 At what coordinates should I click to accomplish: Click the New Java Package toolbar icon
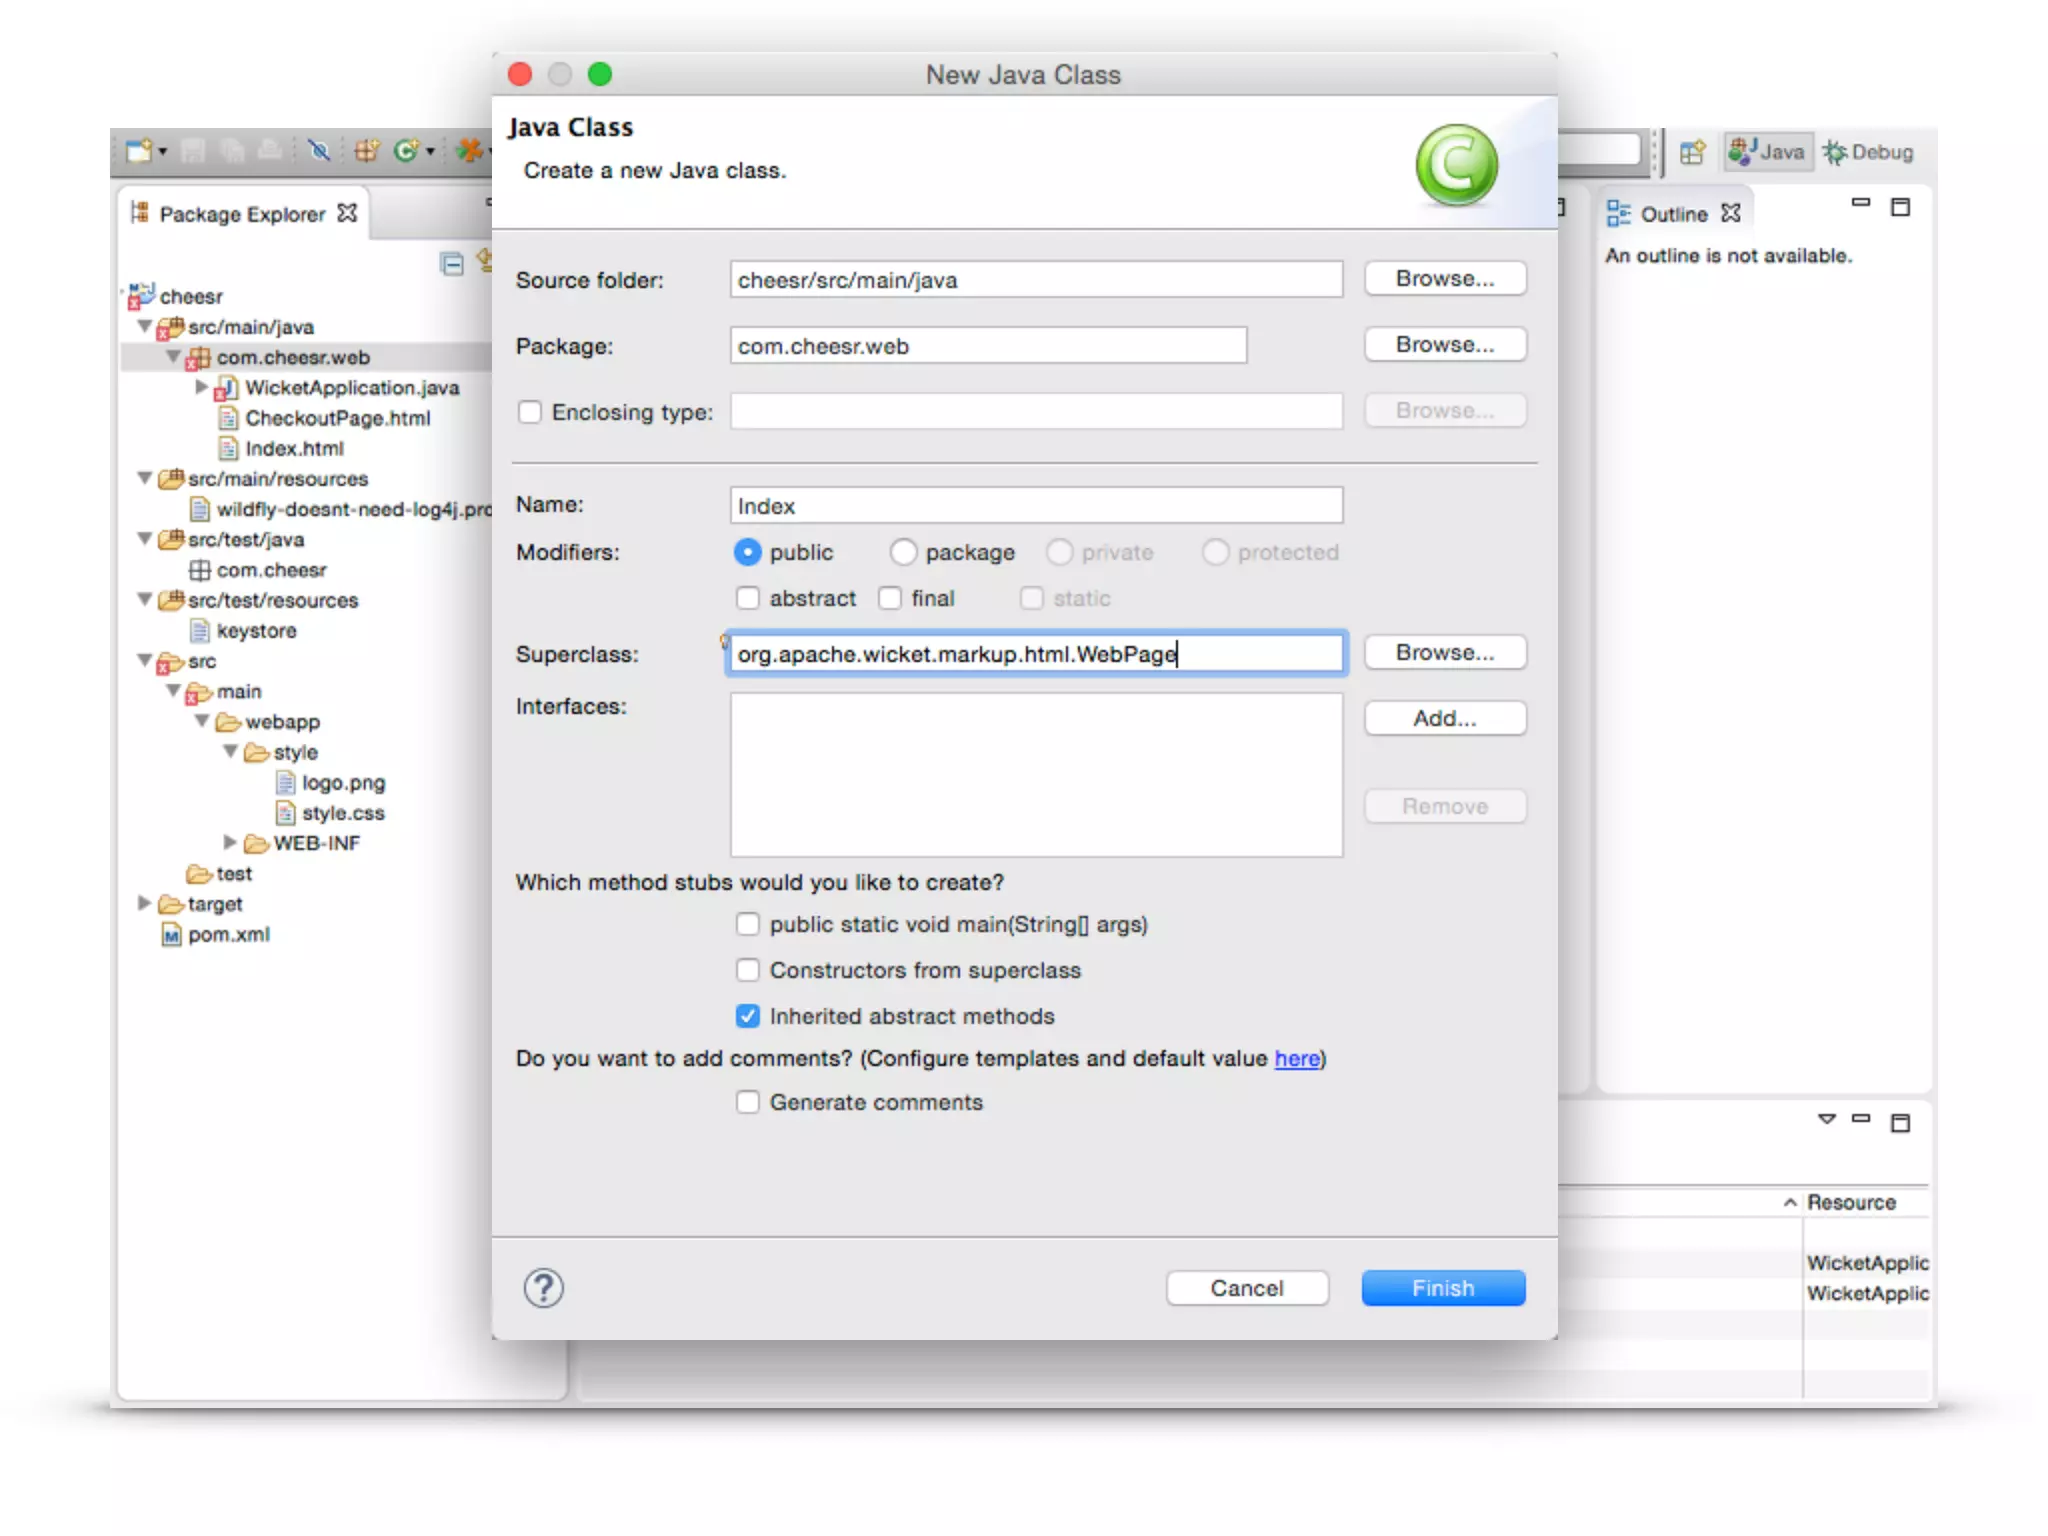pyautogui.click(x=367, y=151)
